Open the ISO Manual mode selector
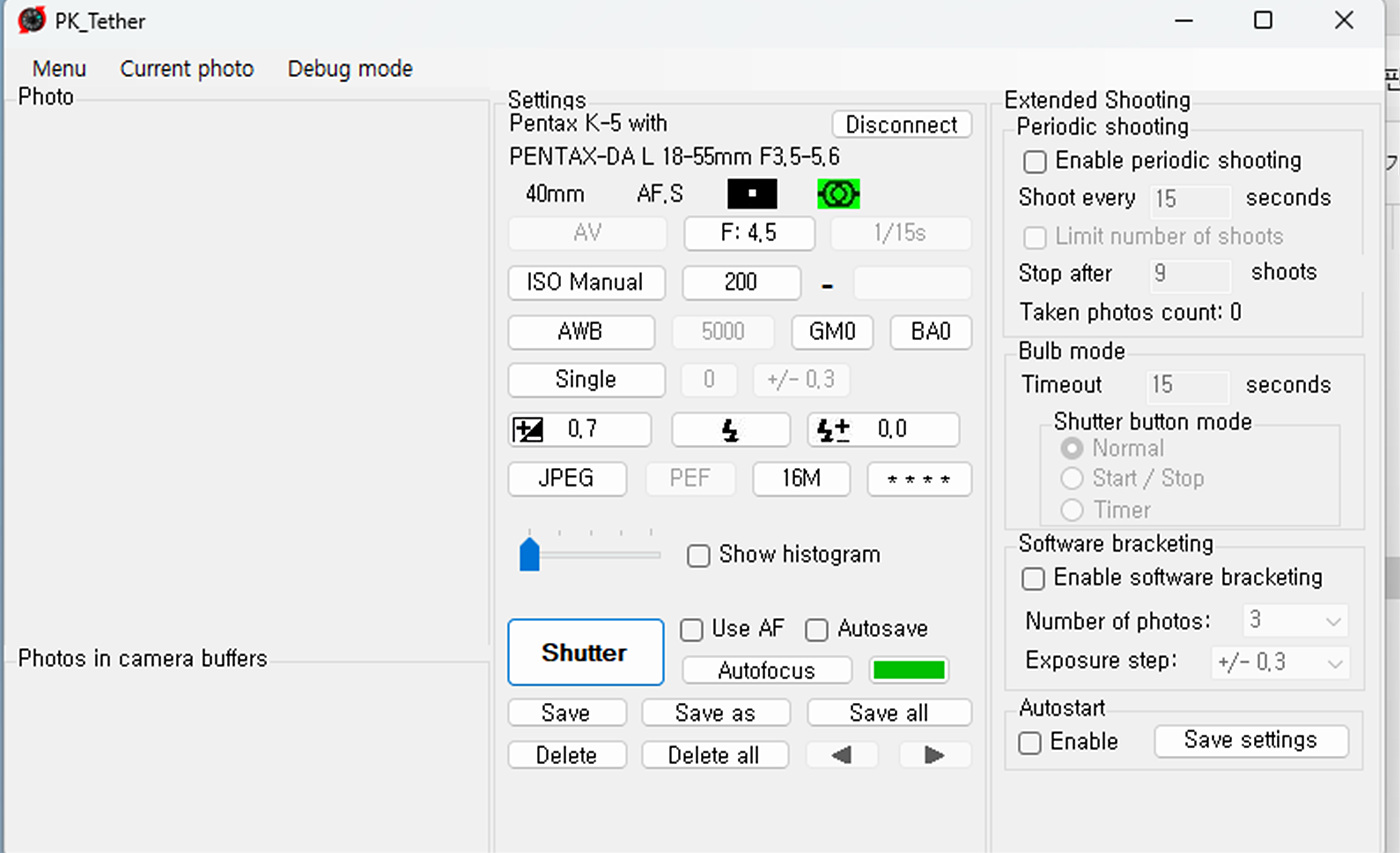Image resolution: width=1400 pixels, height=853 pixels. (x=586, y=283)
